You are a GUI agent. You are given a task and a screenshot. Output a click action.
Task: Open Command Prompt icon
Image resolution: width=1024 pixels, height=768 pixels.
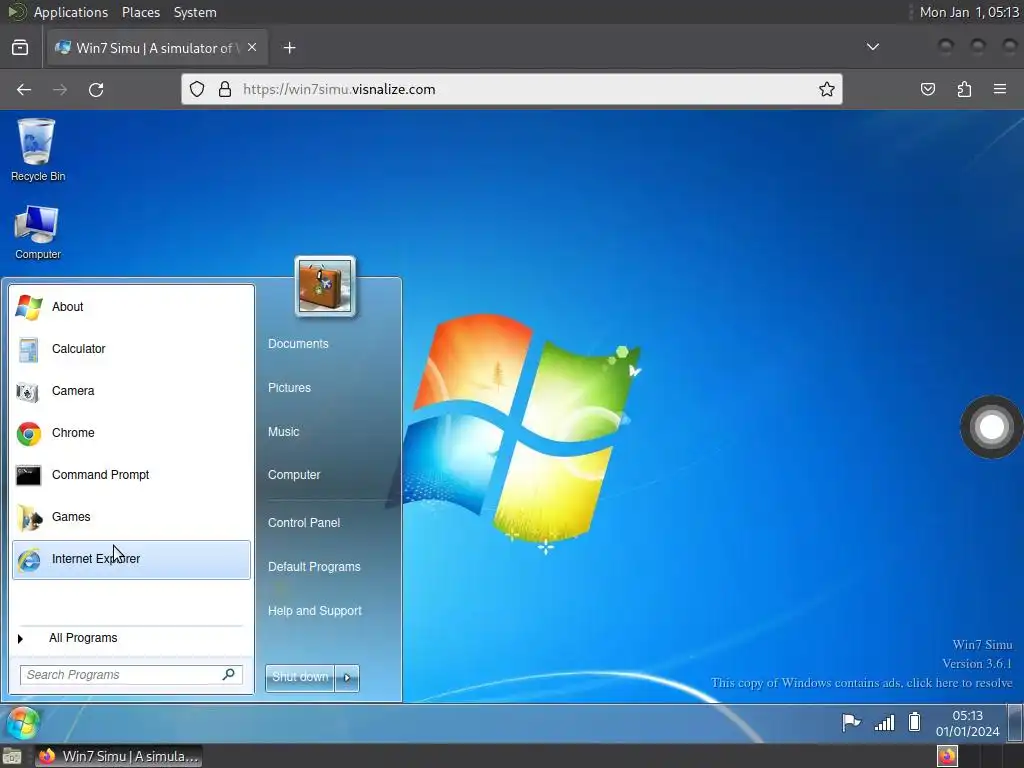pyautogui.click(x=28, y=475)
